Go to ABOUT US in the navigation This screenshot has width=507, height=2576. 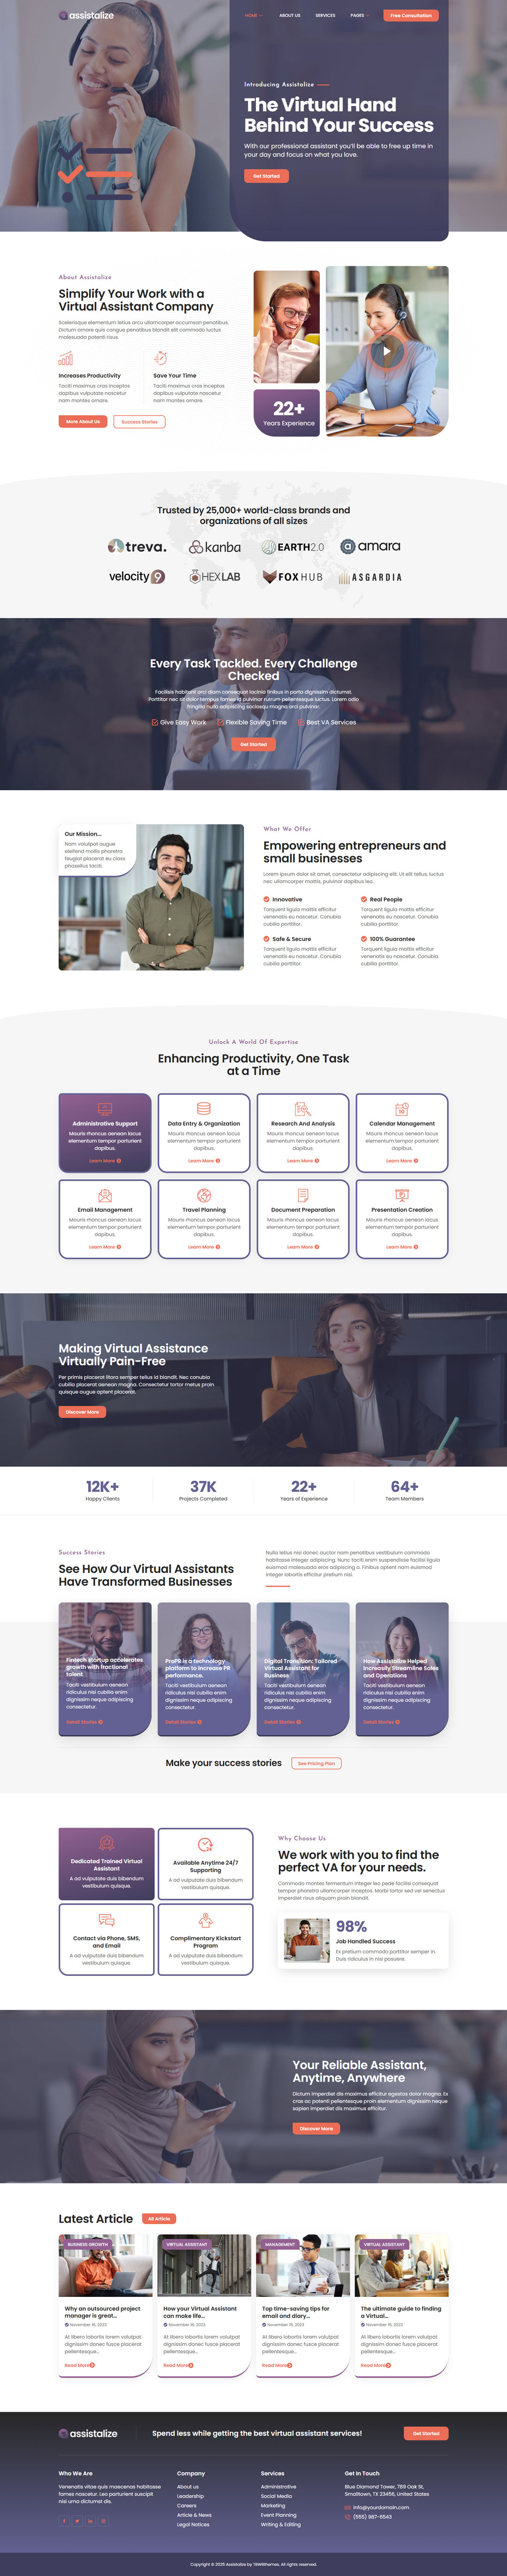coord(289,16)
